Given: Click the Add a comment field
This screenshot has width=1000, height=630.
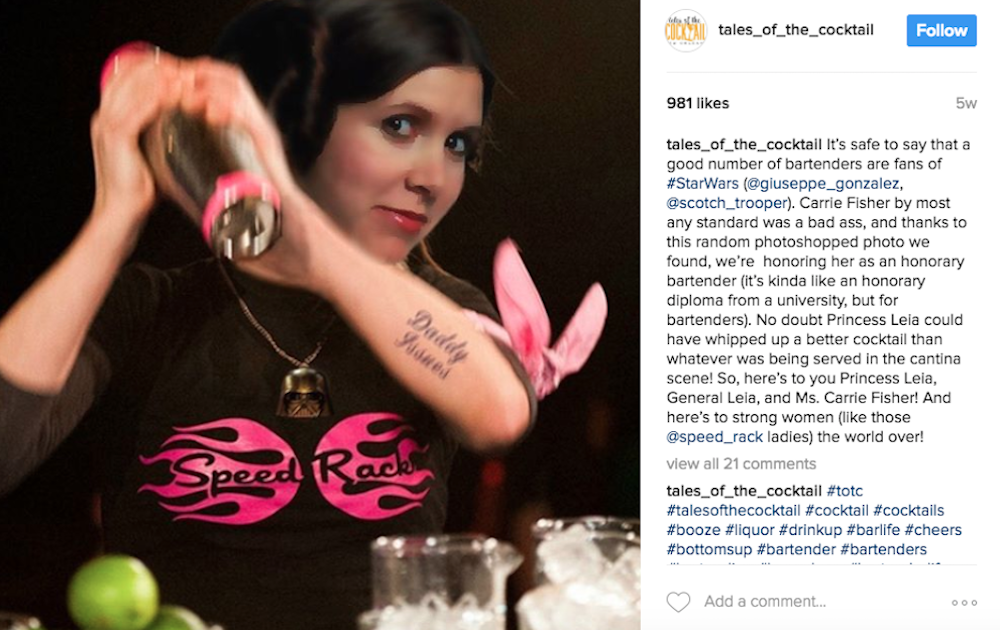Looking at the screenshot, I should pos(823,601).
